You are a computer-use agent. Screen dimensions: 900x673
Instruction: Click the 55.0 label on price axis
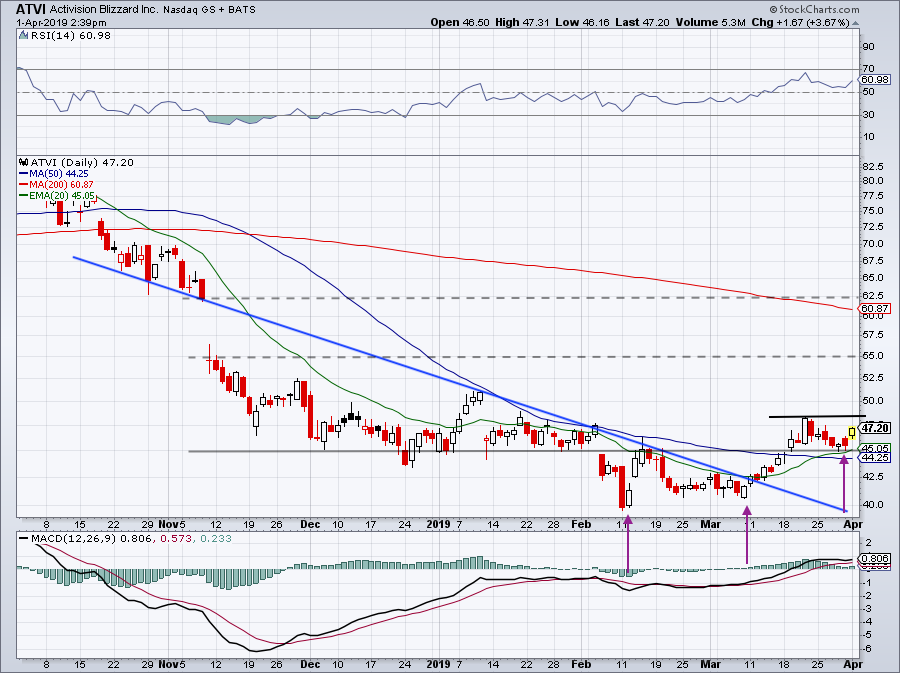tap(873, 356)
